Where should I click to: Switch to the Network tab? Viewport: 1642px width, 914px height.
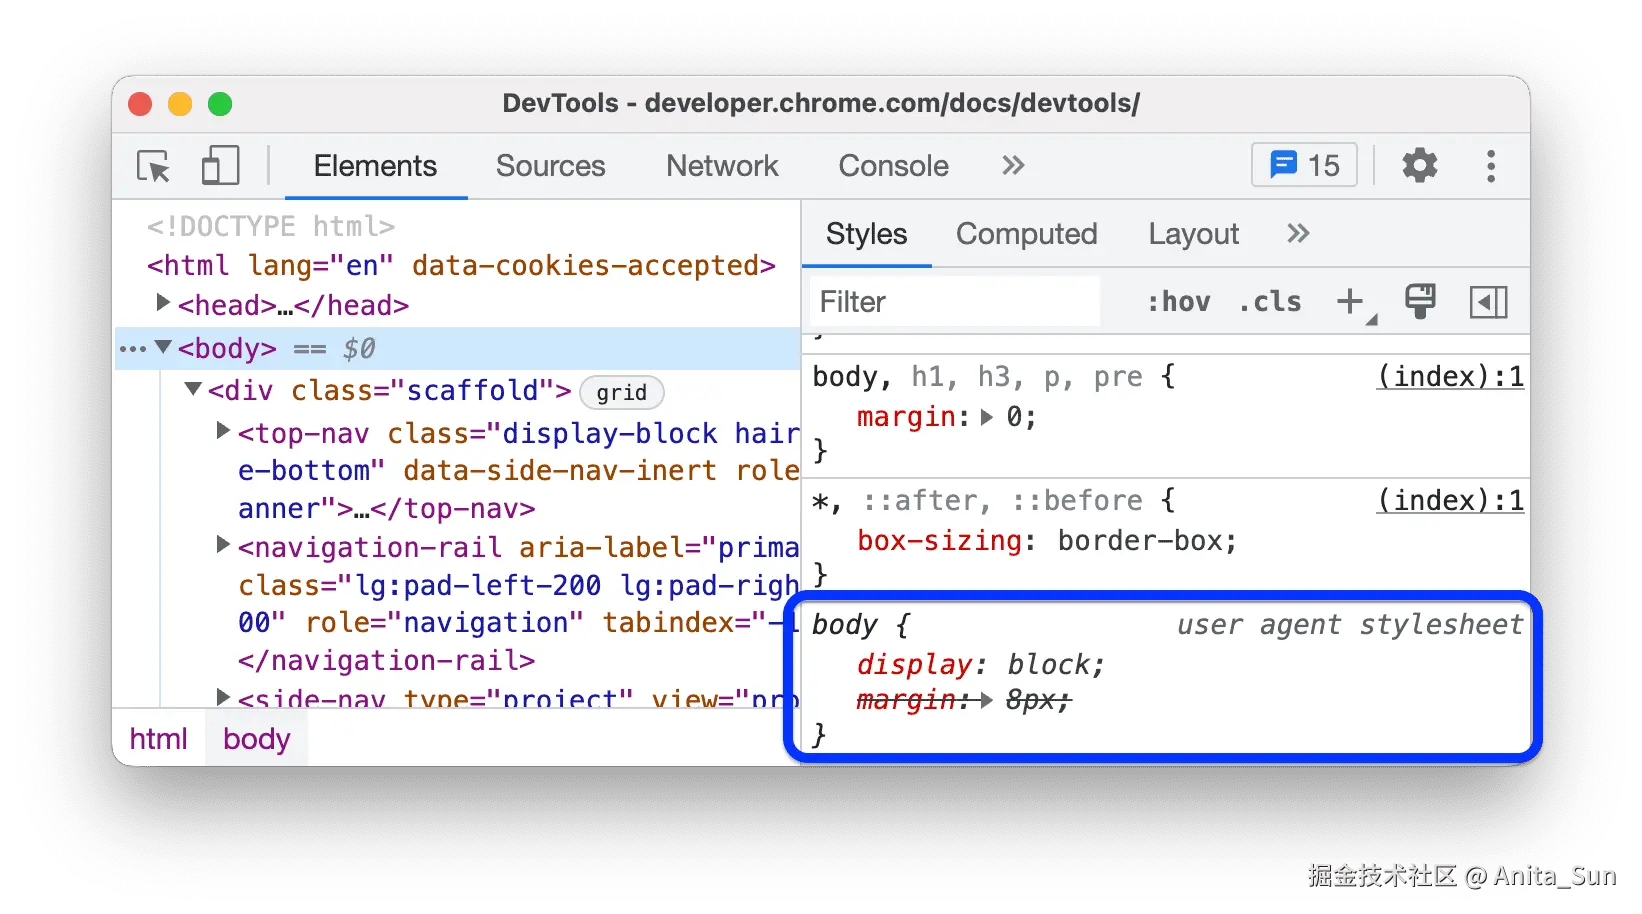722,166
